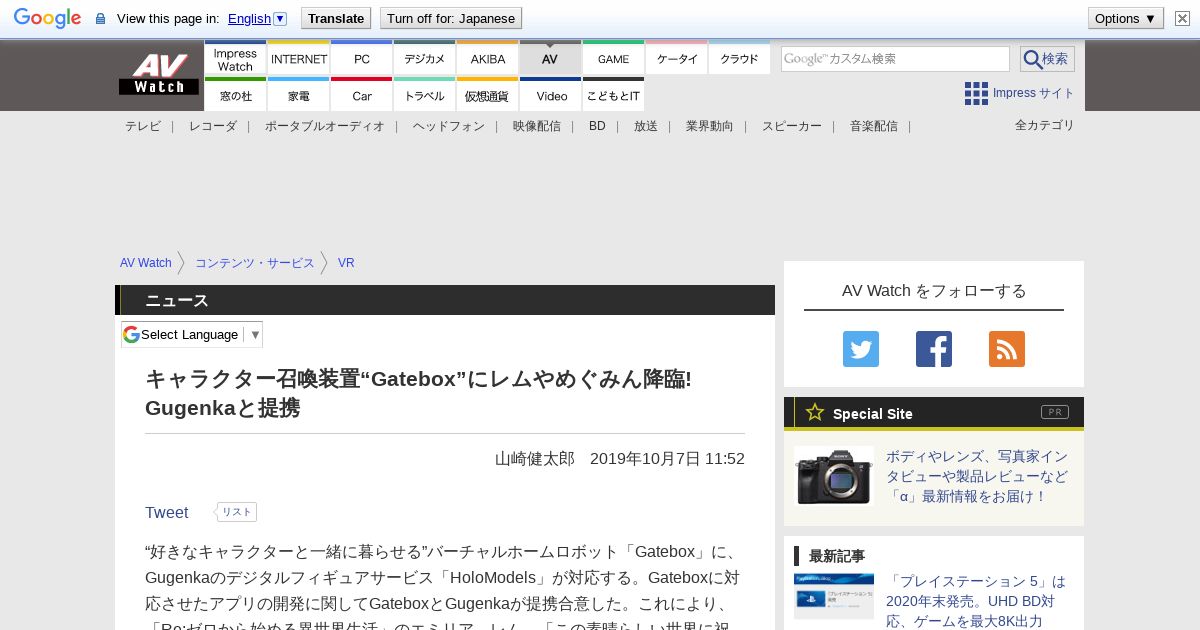Screen dimensions: 1200x630
Task: Open the スピーカー category
Action: coord(792,126)
